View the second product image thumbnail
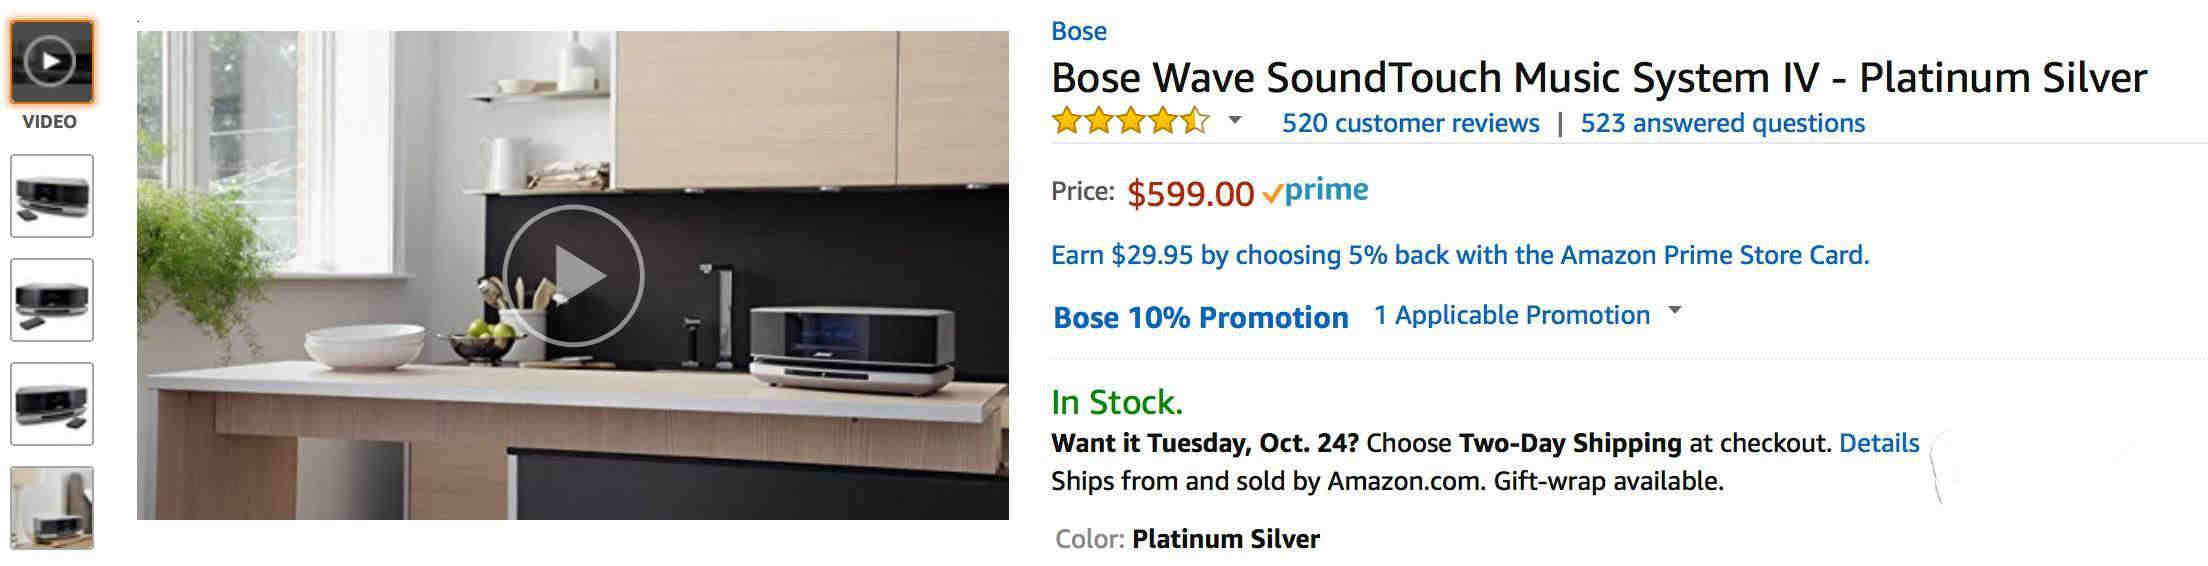 [x=52, y=196]
